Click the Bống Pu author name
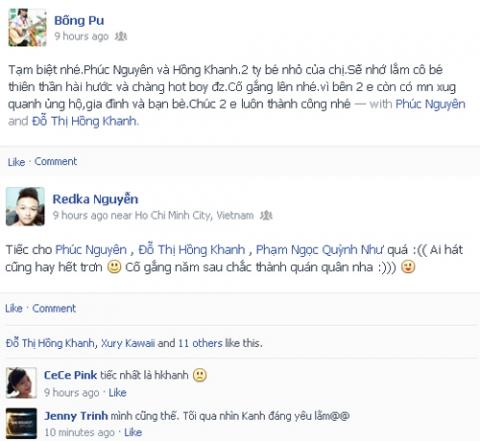480x441 pixels. [x=79, y=21]
